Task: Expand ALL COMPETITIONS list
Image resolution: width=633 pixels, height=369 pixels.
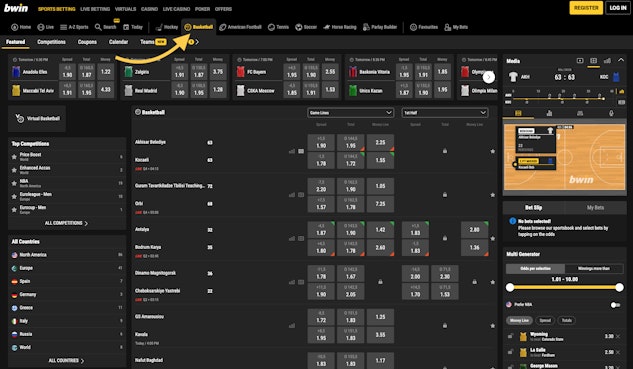Action: pos(67,223)
